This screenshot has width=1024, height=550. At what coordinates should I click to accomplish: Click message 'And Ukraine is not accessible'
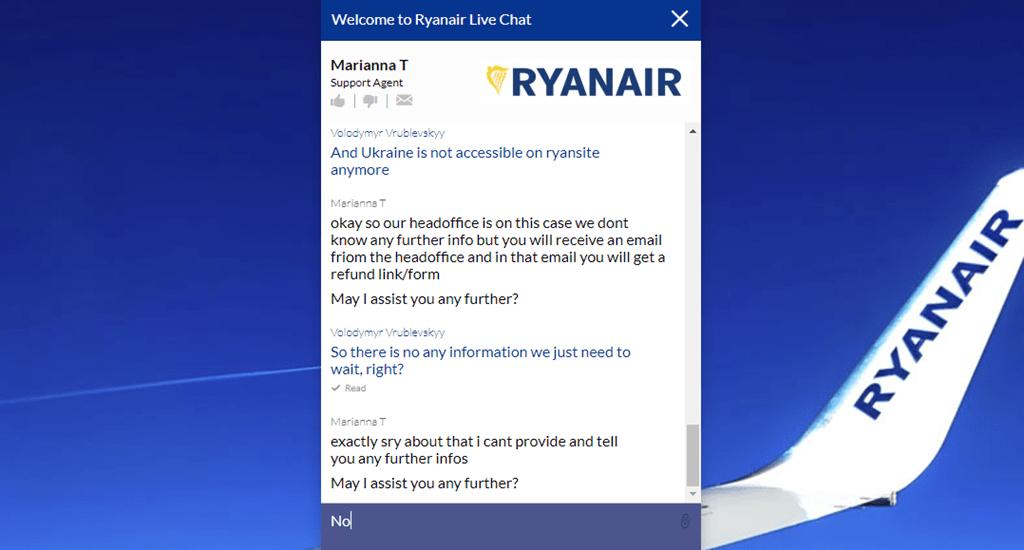click(x=465, y=161)
